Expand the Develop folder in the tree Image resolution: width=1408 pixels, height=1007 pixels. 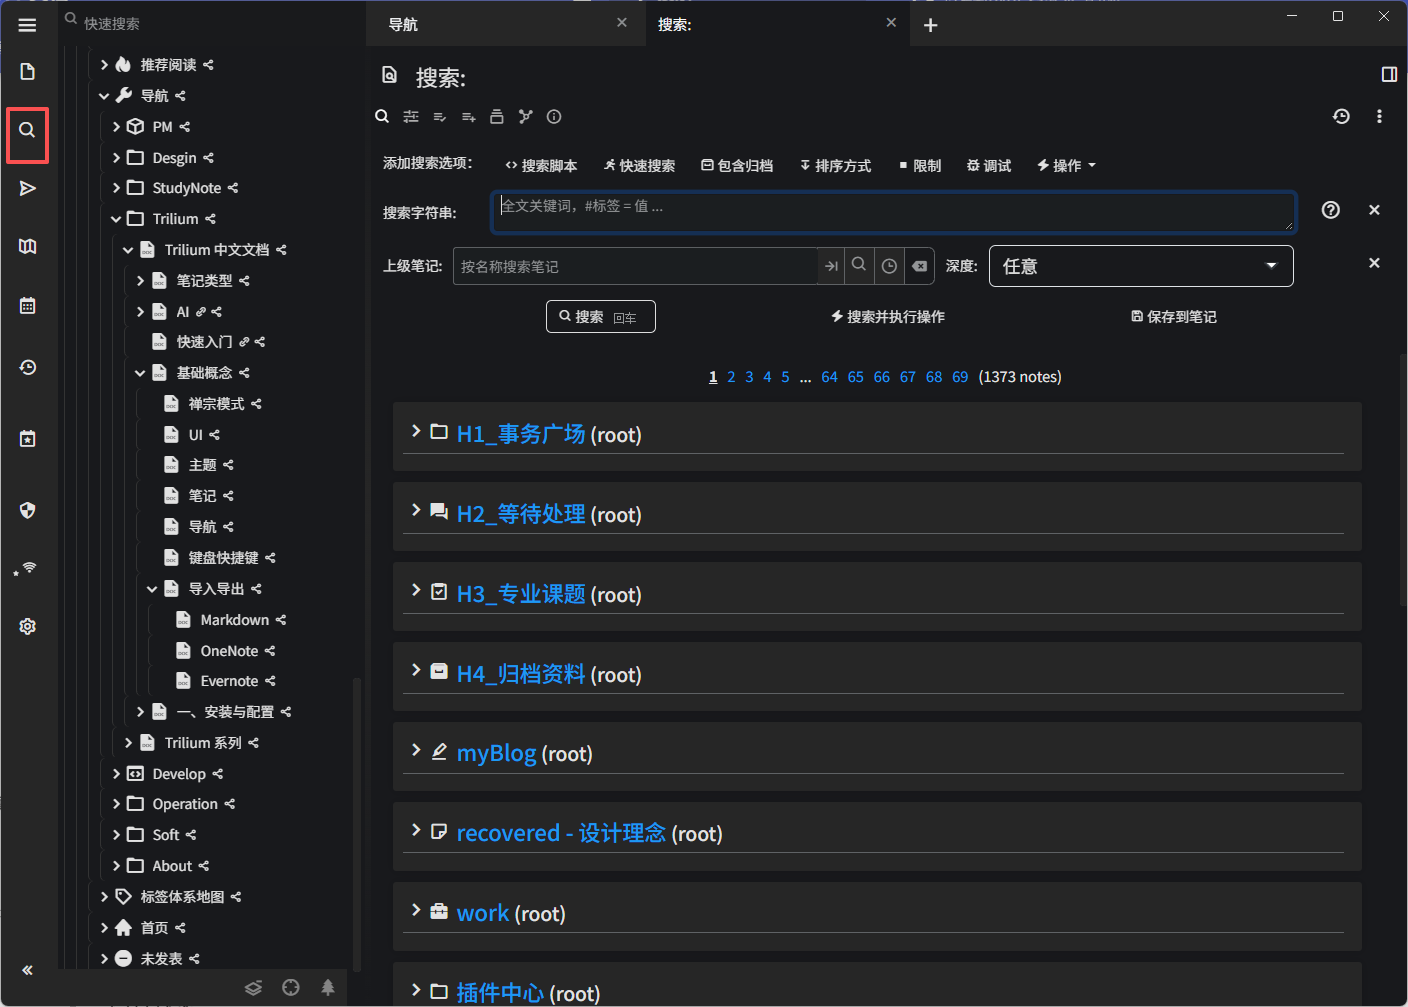pyautogui.click(x=116, y=774)
